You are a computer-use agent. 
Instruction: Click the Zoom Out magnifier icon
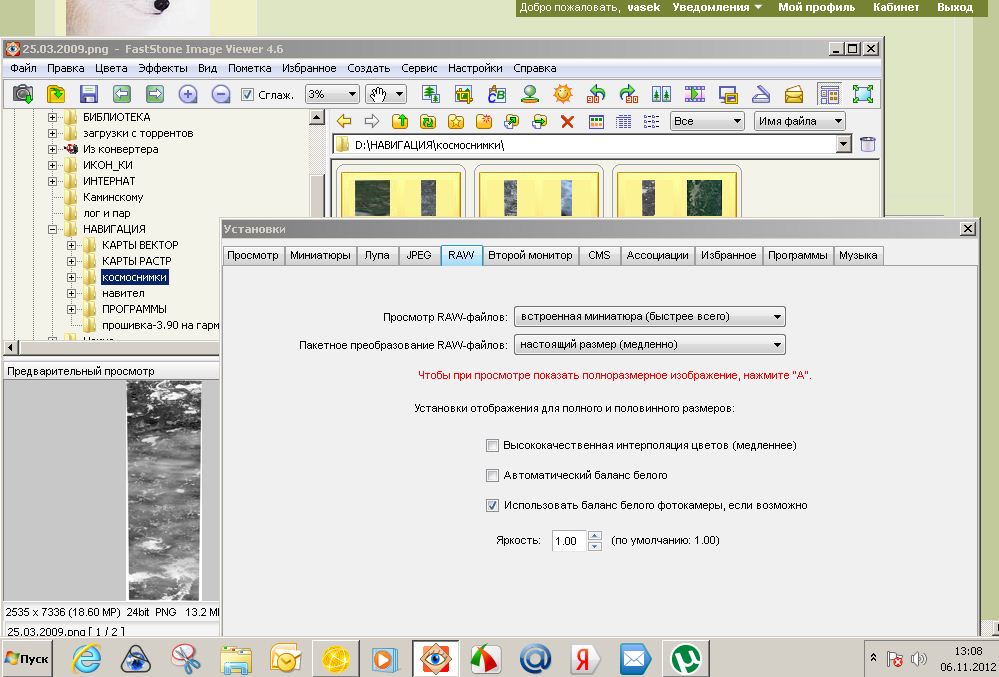(221, 94)
